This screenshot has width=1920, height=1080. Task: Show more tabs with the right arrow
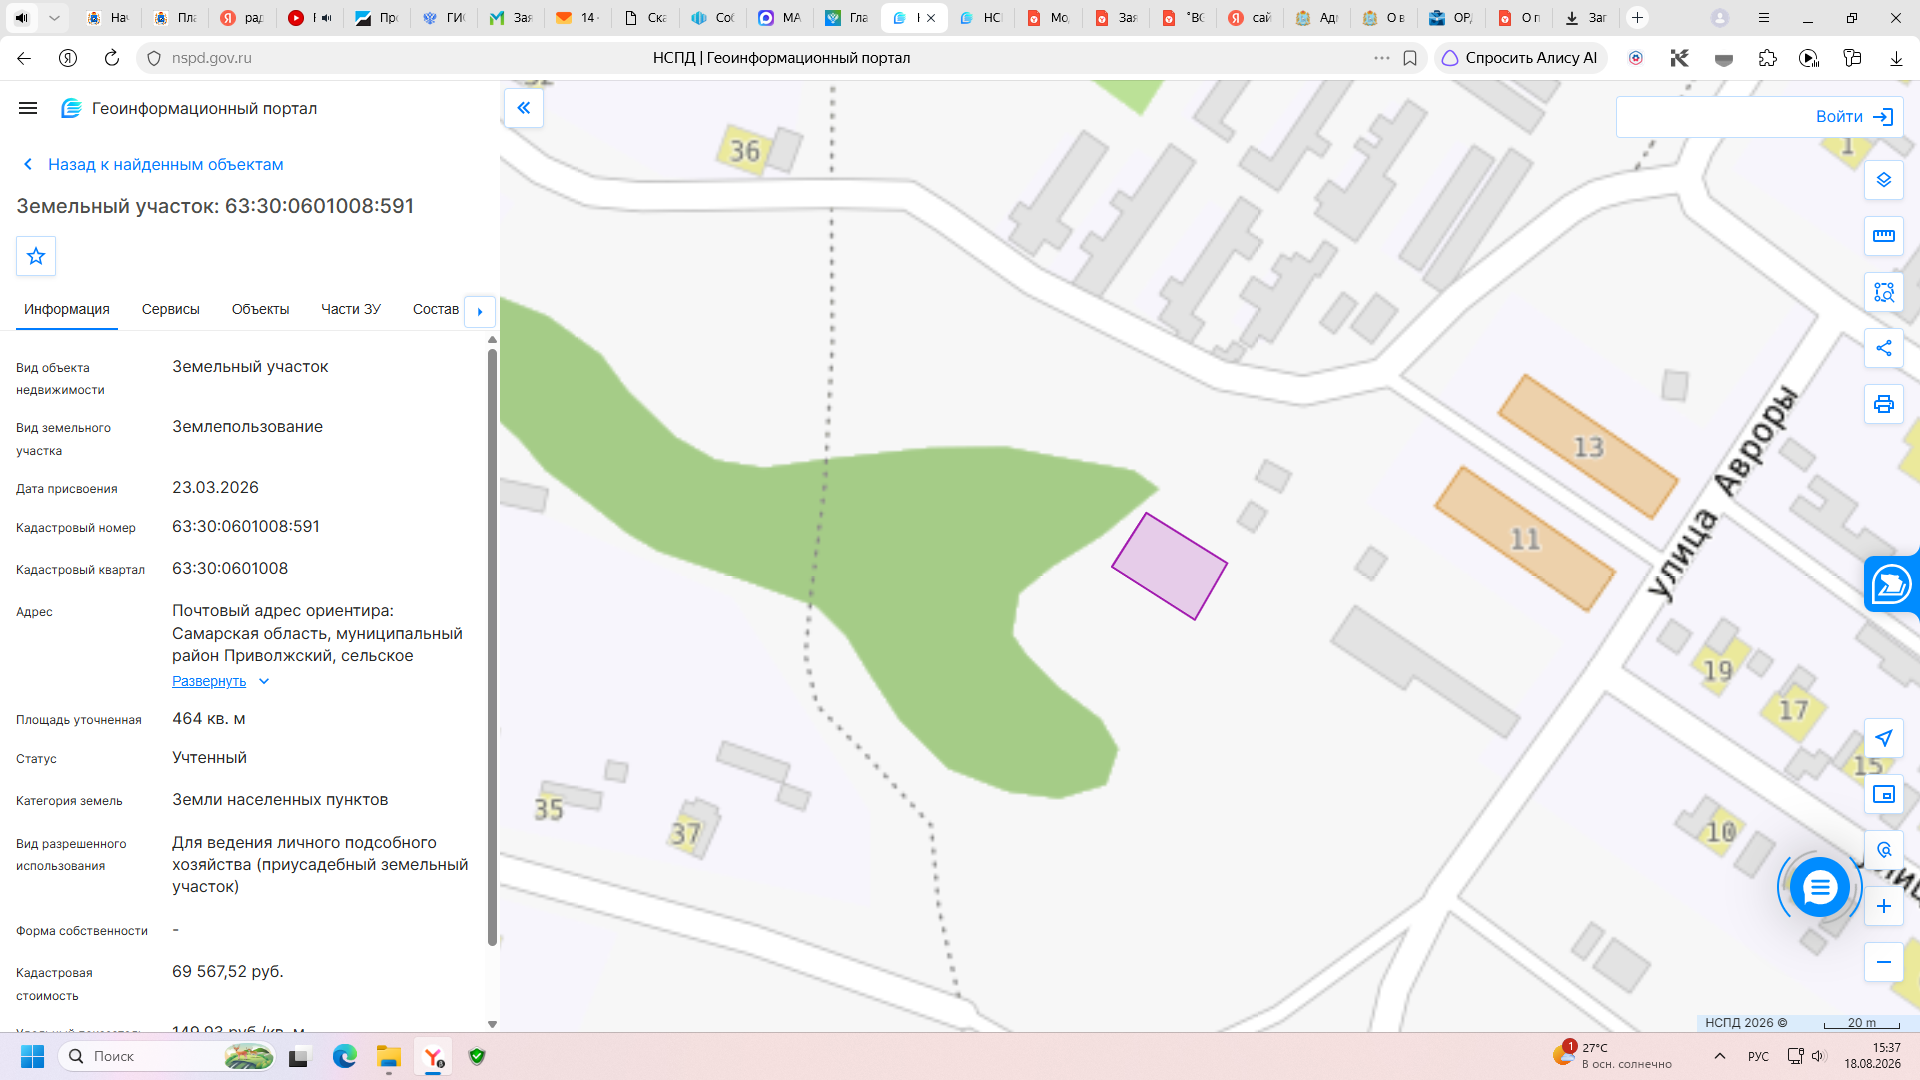[480, 311]
